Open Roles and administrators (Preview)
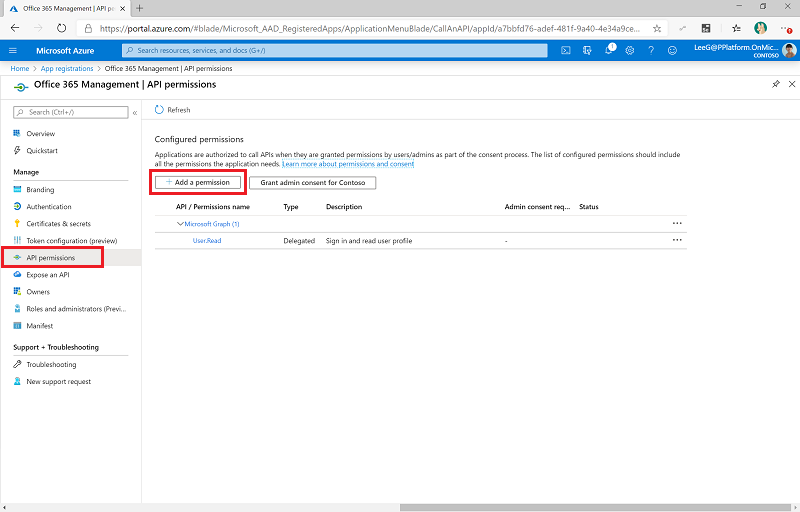This screenshot has height=512, width=800. [x=76, y=309]
